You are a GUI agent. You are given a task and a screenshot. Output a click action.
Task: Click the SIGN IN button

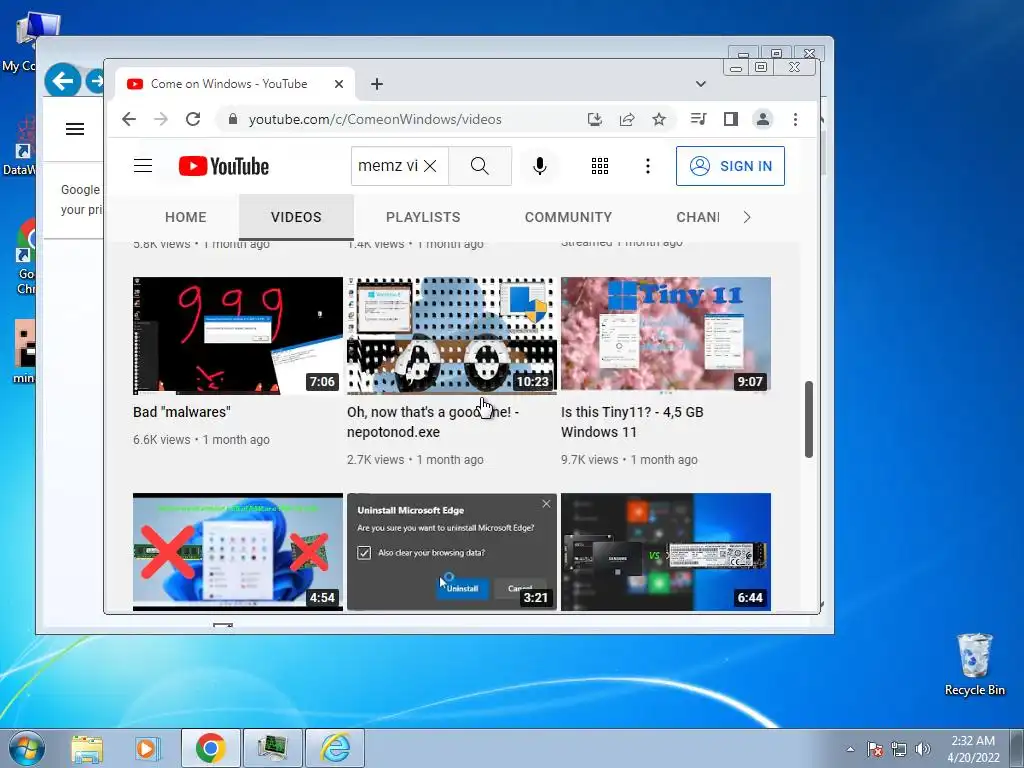730,166
